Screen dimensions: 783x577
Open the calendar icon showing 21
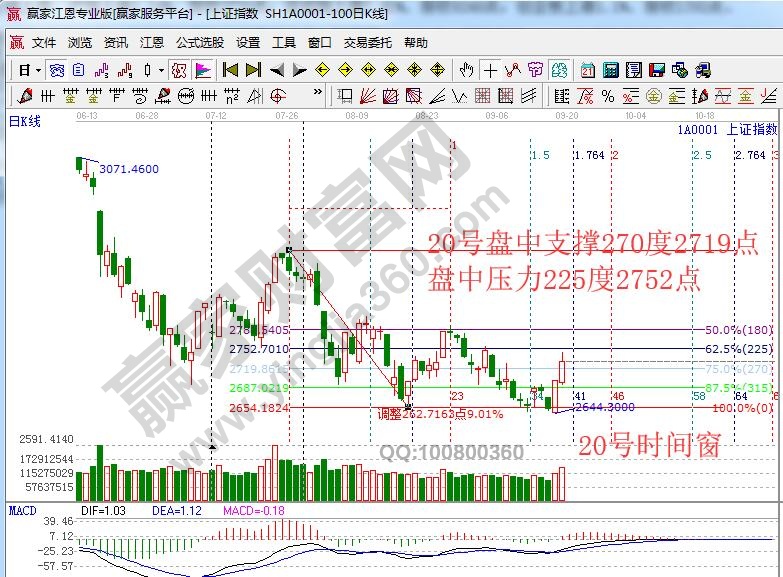587,70
